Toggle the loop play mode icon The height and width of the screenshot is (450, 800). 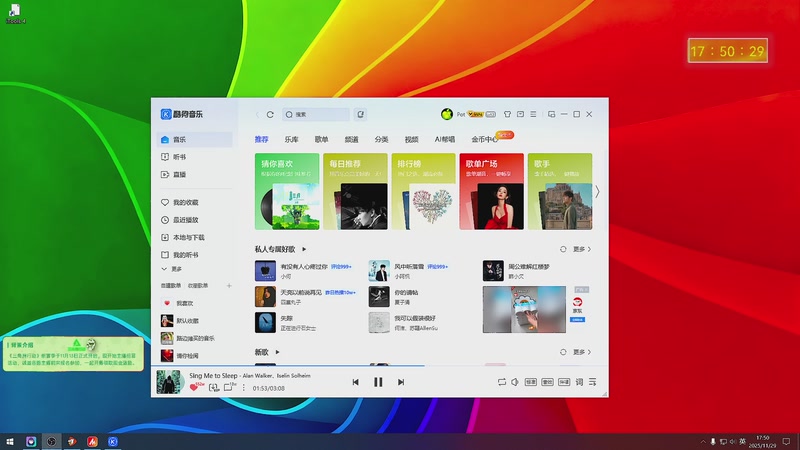coord(502,382)
